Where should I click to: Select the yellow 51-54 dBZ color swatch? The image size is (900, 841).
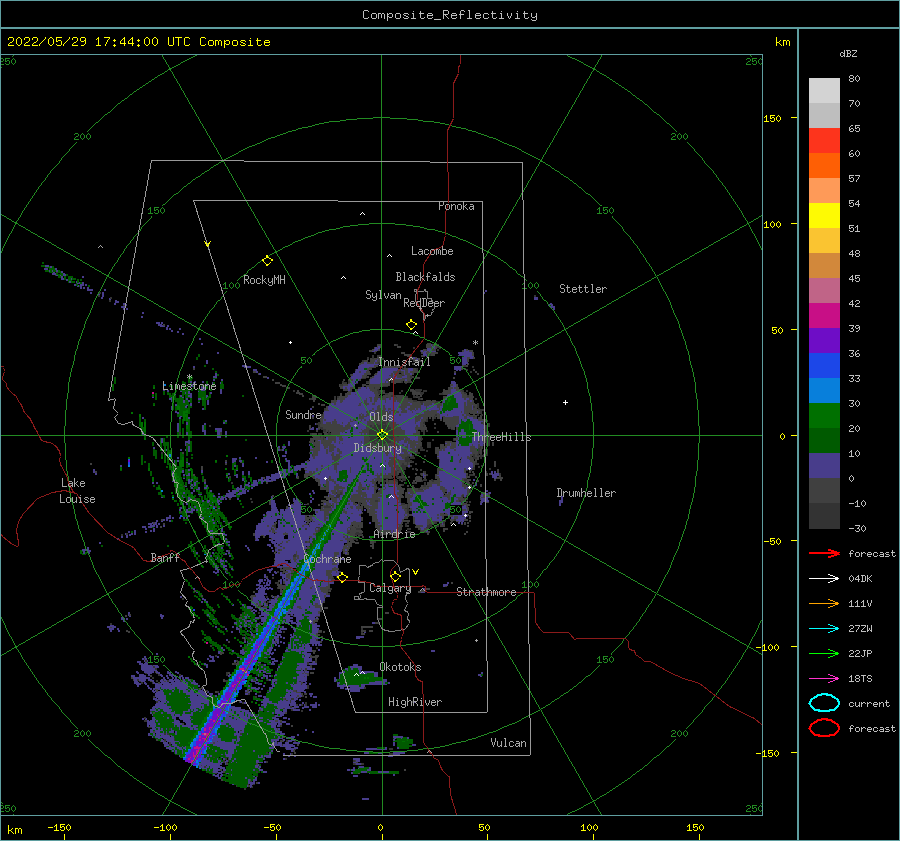click(824, 216)
